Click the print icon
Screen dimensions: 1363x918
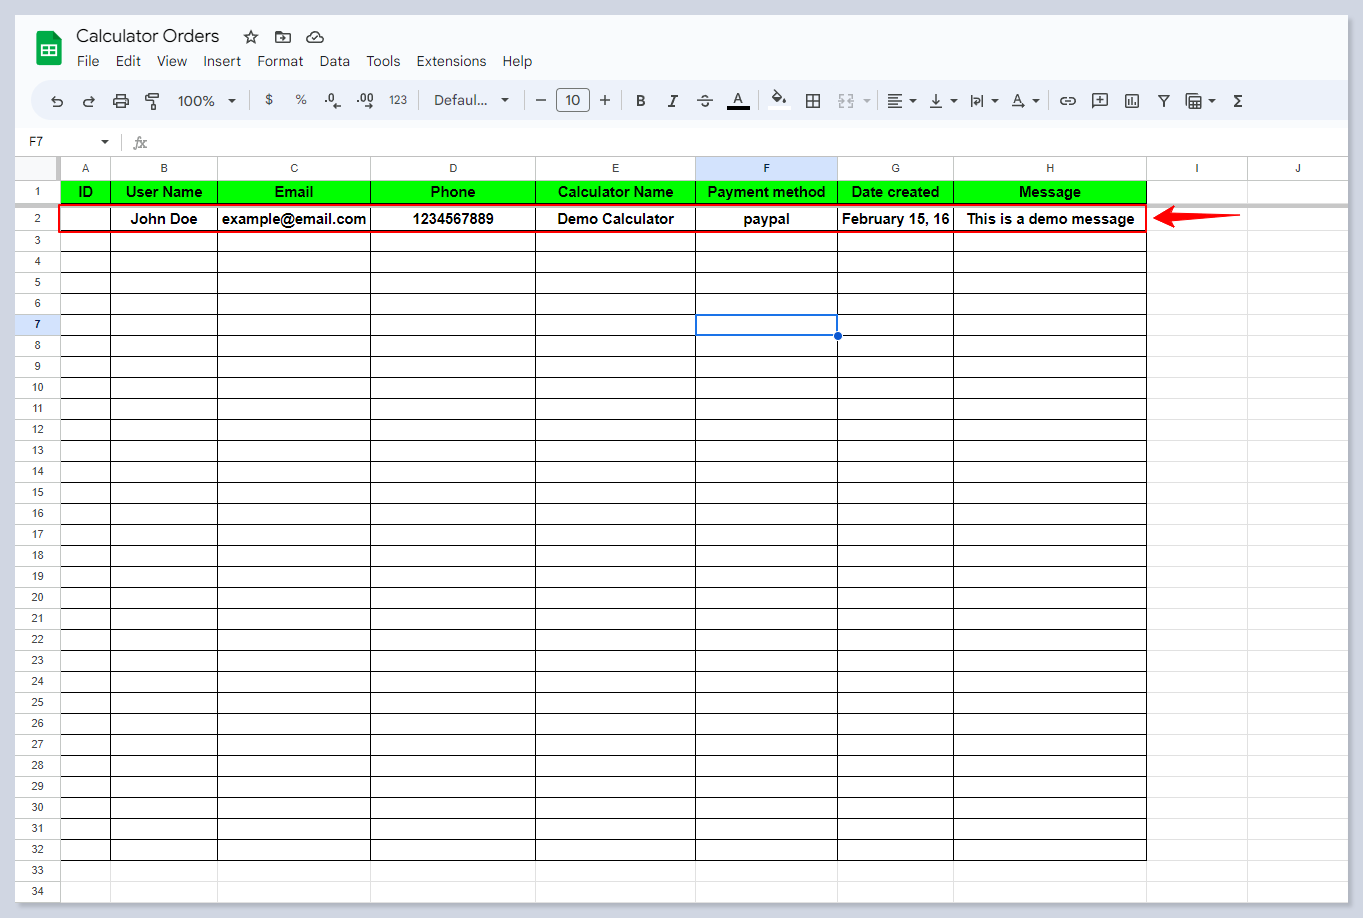click(121, 101)
